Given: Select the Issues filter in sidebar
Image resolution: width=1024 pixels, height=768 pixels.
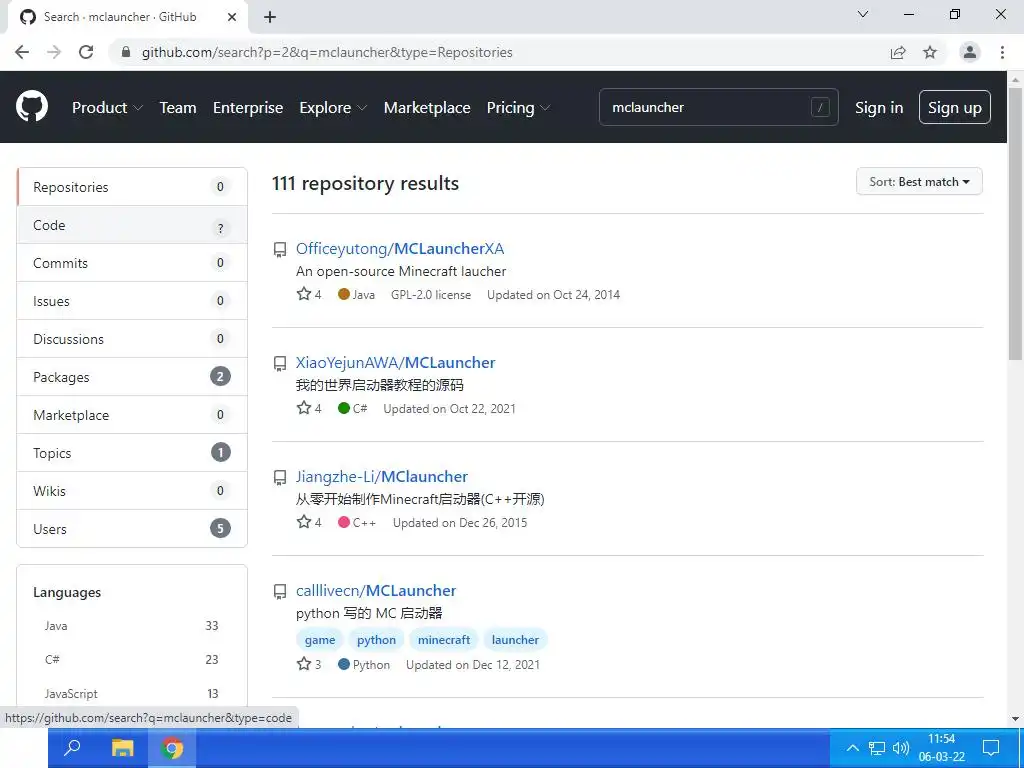Looking at the screenshot, I should point(132,301).
